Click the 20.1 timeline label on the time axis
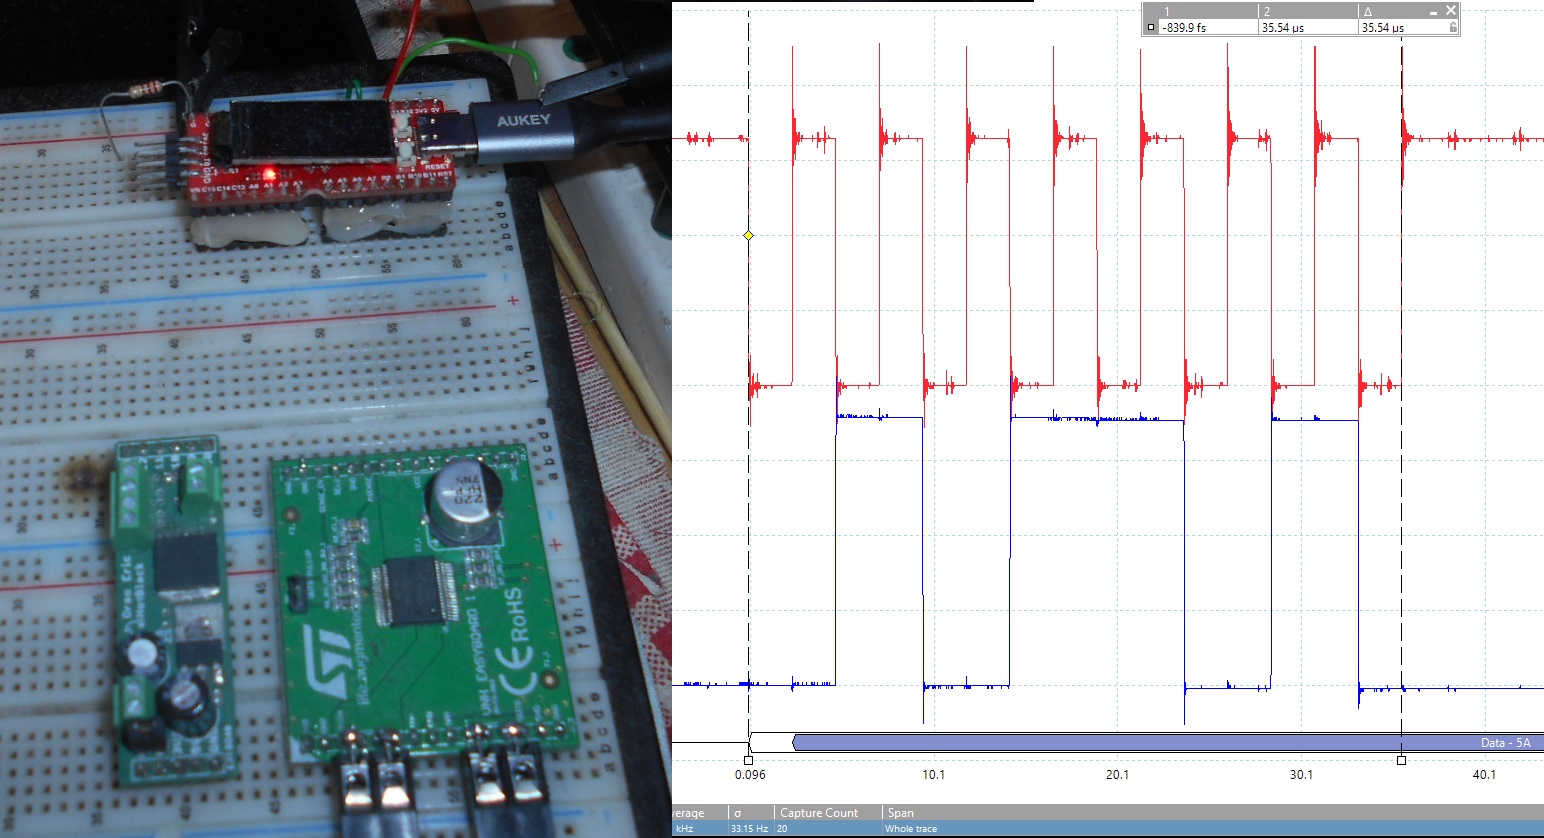This screenshot has height=838, width=1544. point(1118,775)
